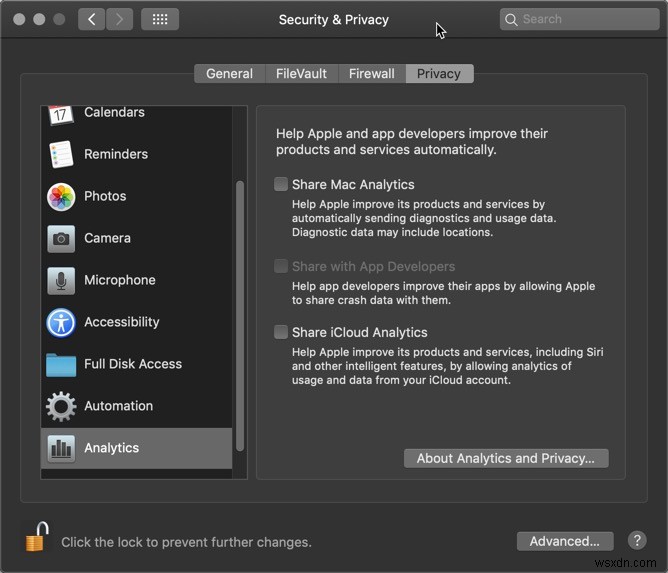Screen dimensions: 668x573
Task: Select the Analytics bar chart icon
Action: tap(61, 448)
